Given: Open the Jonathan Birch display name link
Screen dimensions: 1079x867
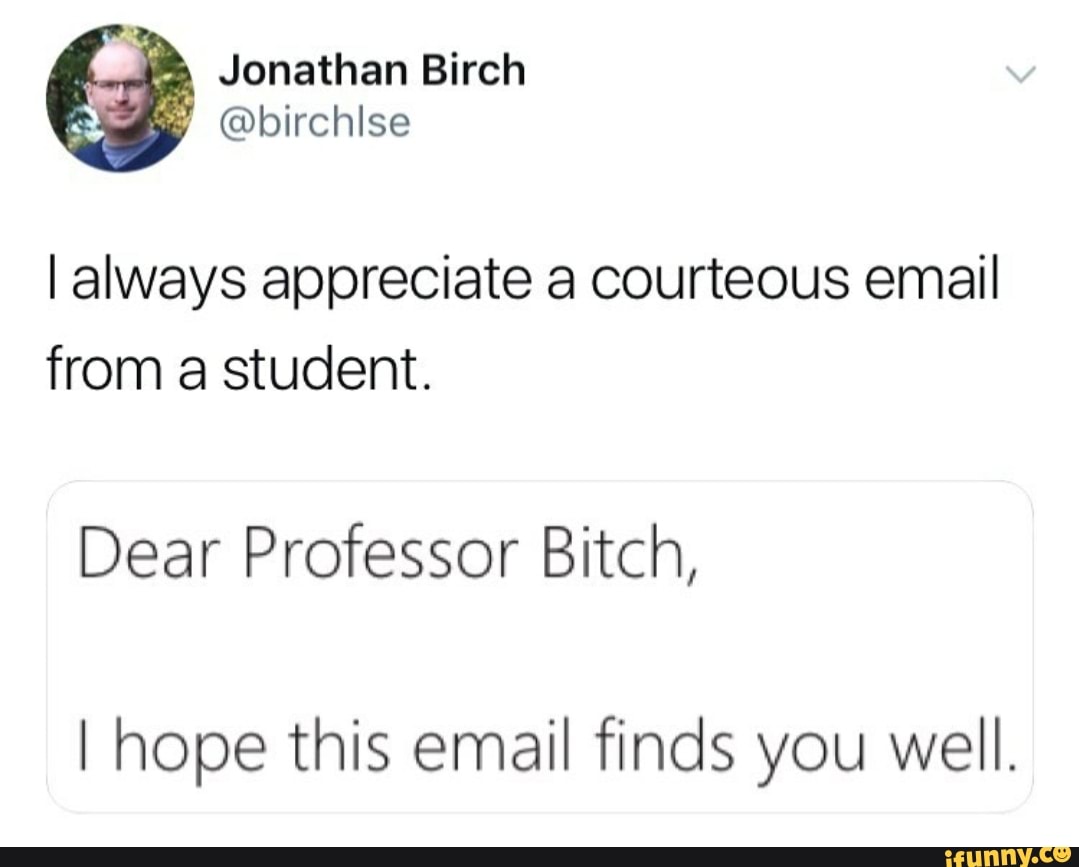Looking at the screenshot, I should coord(372,71).
